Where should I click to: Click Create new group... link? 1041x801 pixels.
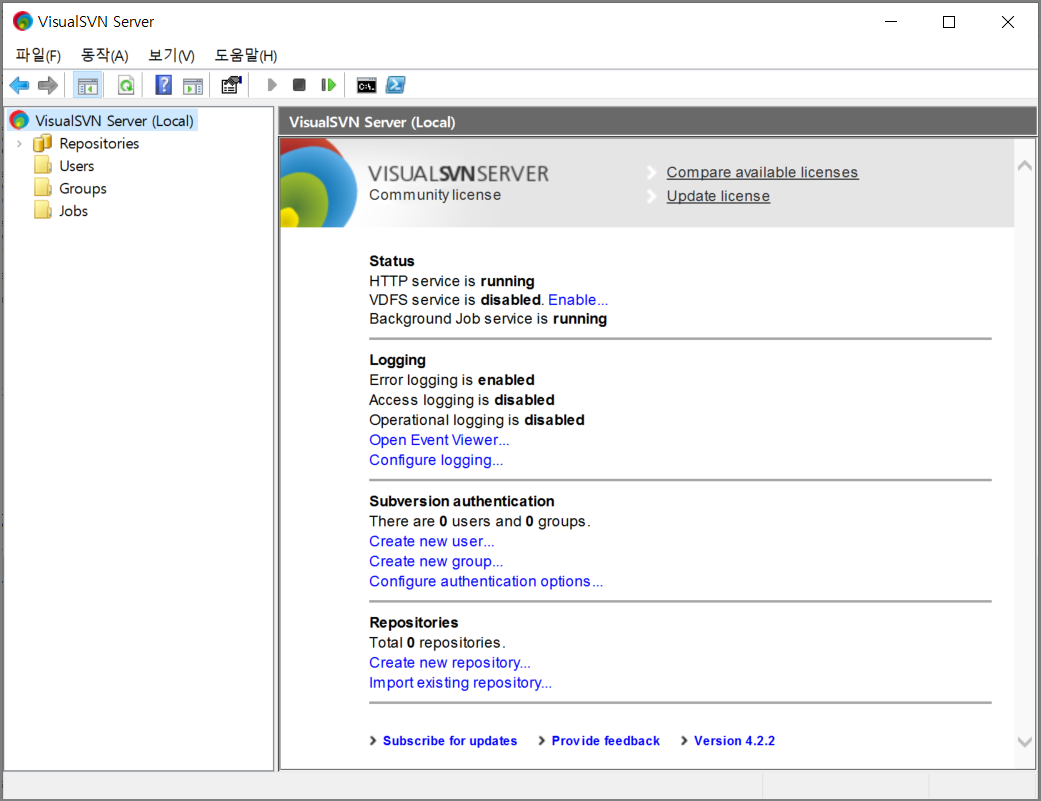click(x=436, y=561)
